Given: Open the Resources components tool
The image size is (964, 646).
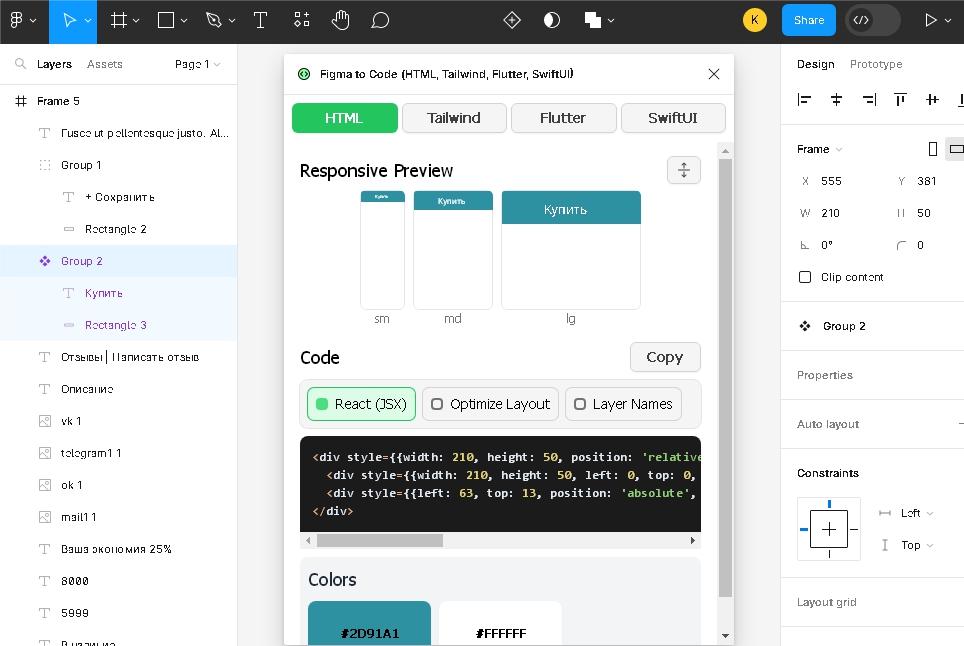Looking at the screenshot, I should tap(301, 20).
